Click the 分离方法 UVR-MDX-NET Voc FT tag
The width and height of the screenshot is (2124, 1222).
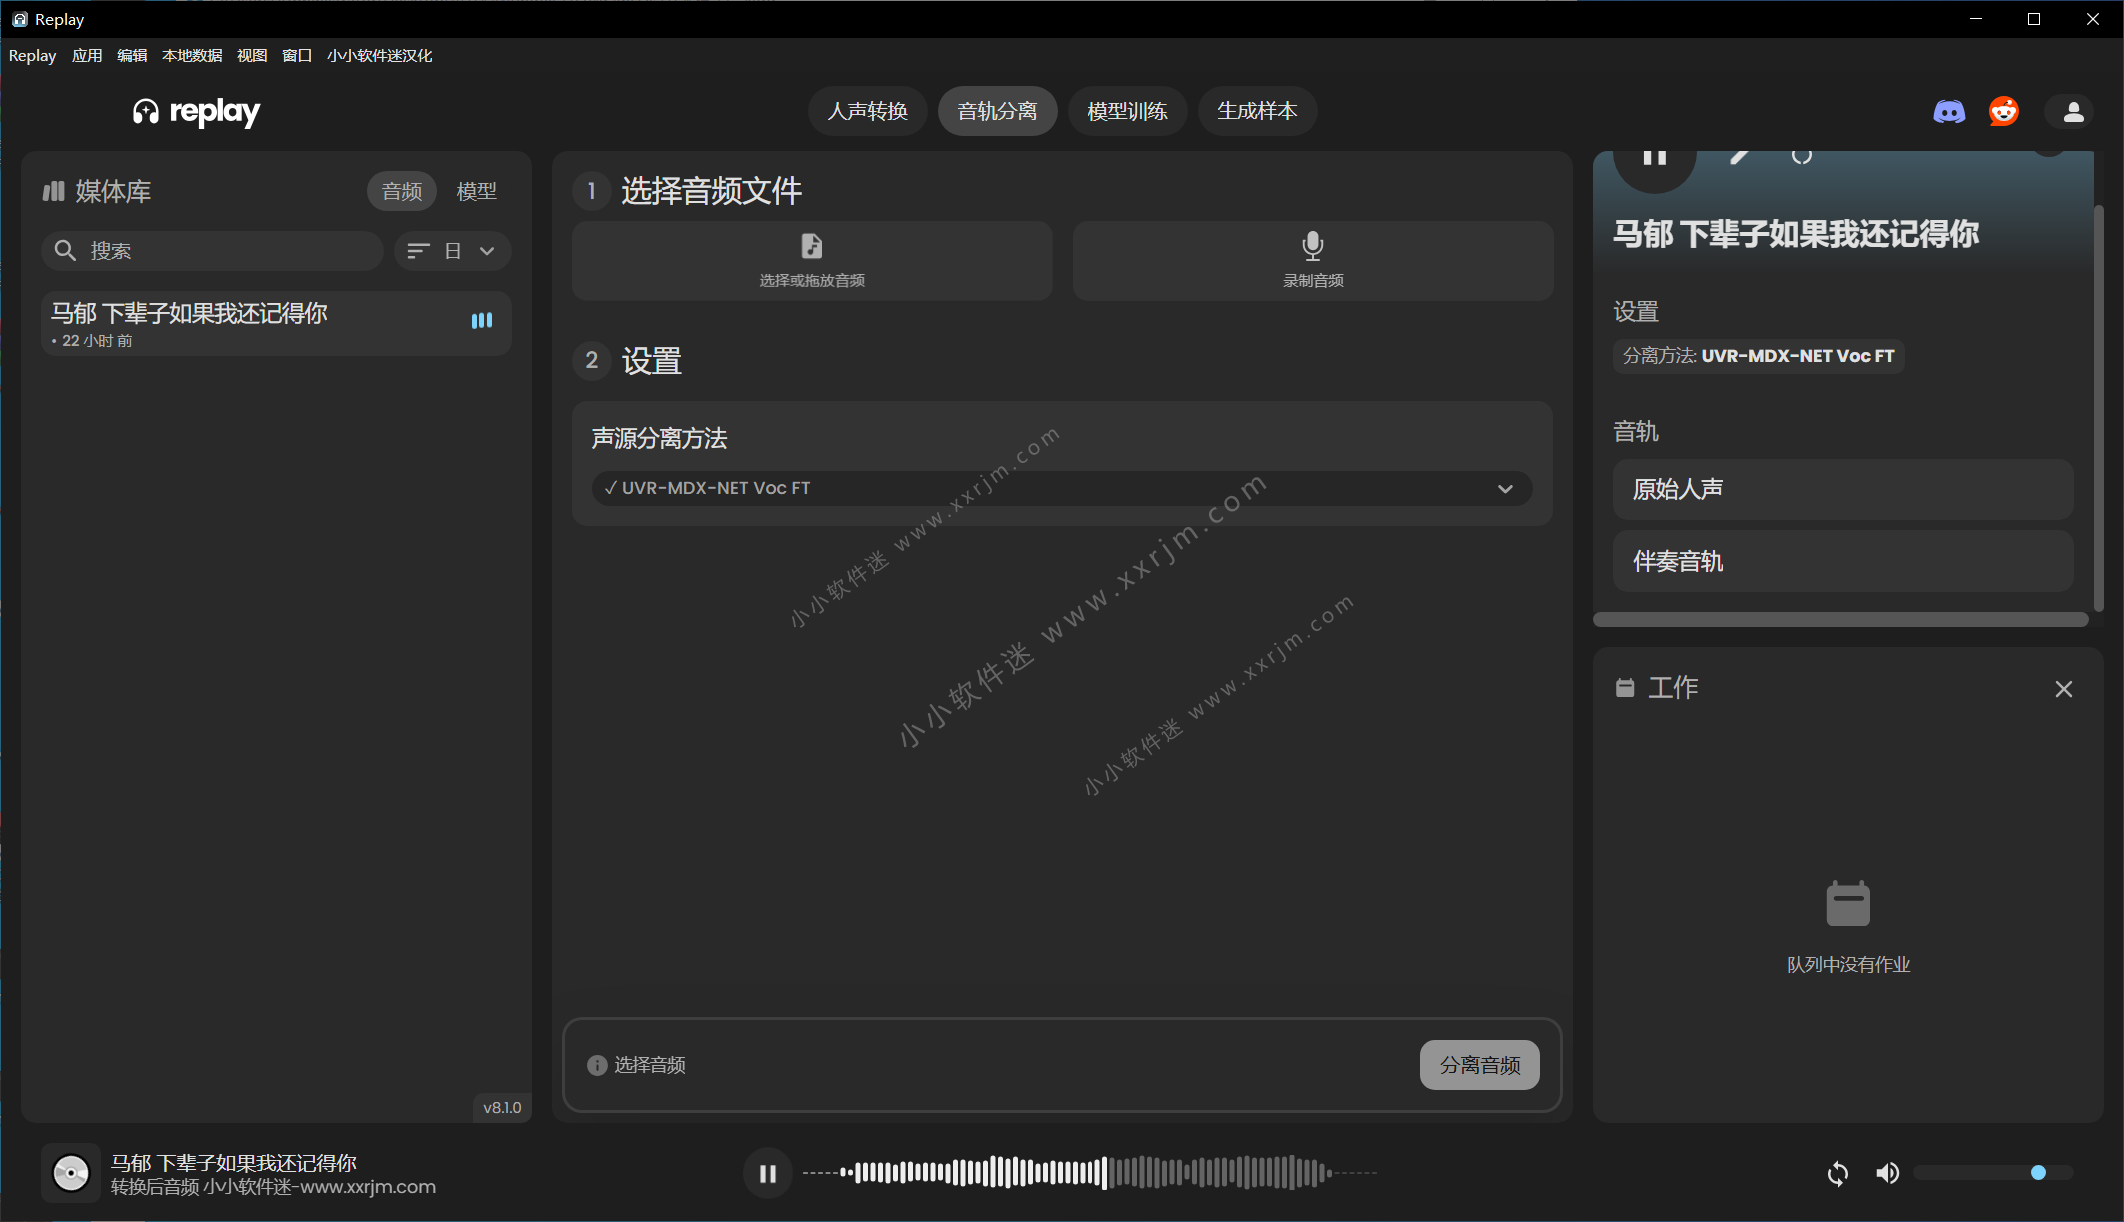coord(1758,356)
